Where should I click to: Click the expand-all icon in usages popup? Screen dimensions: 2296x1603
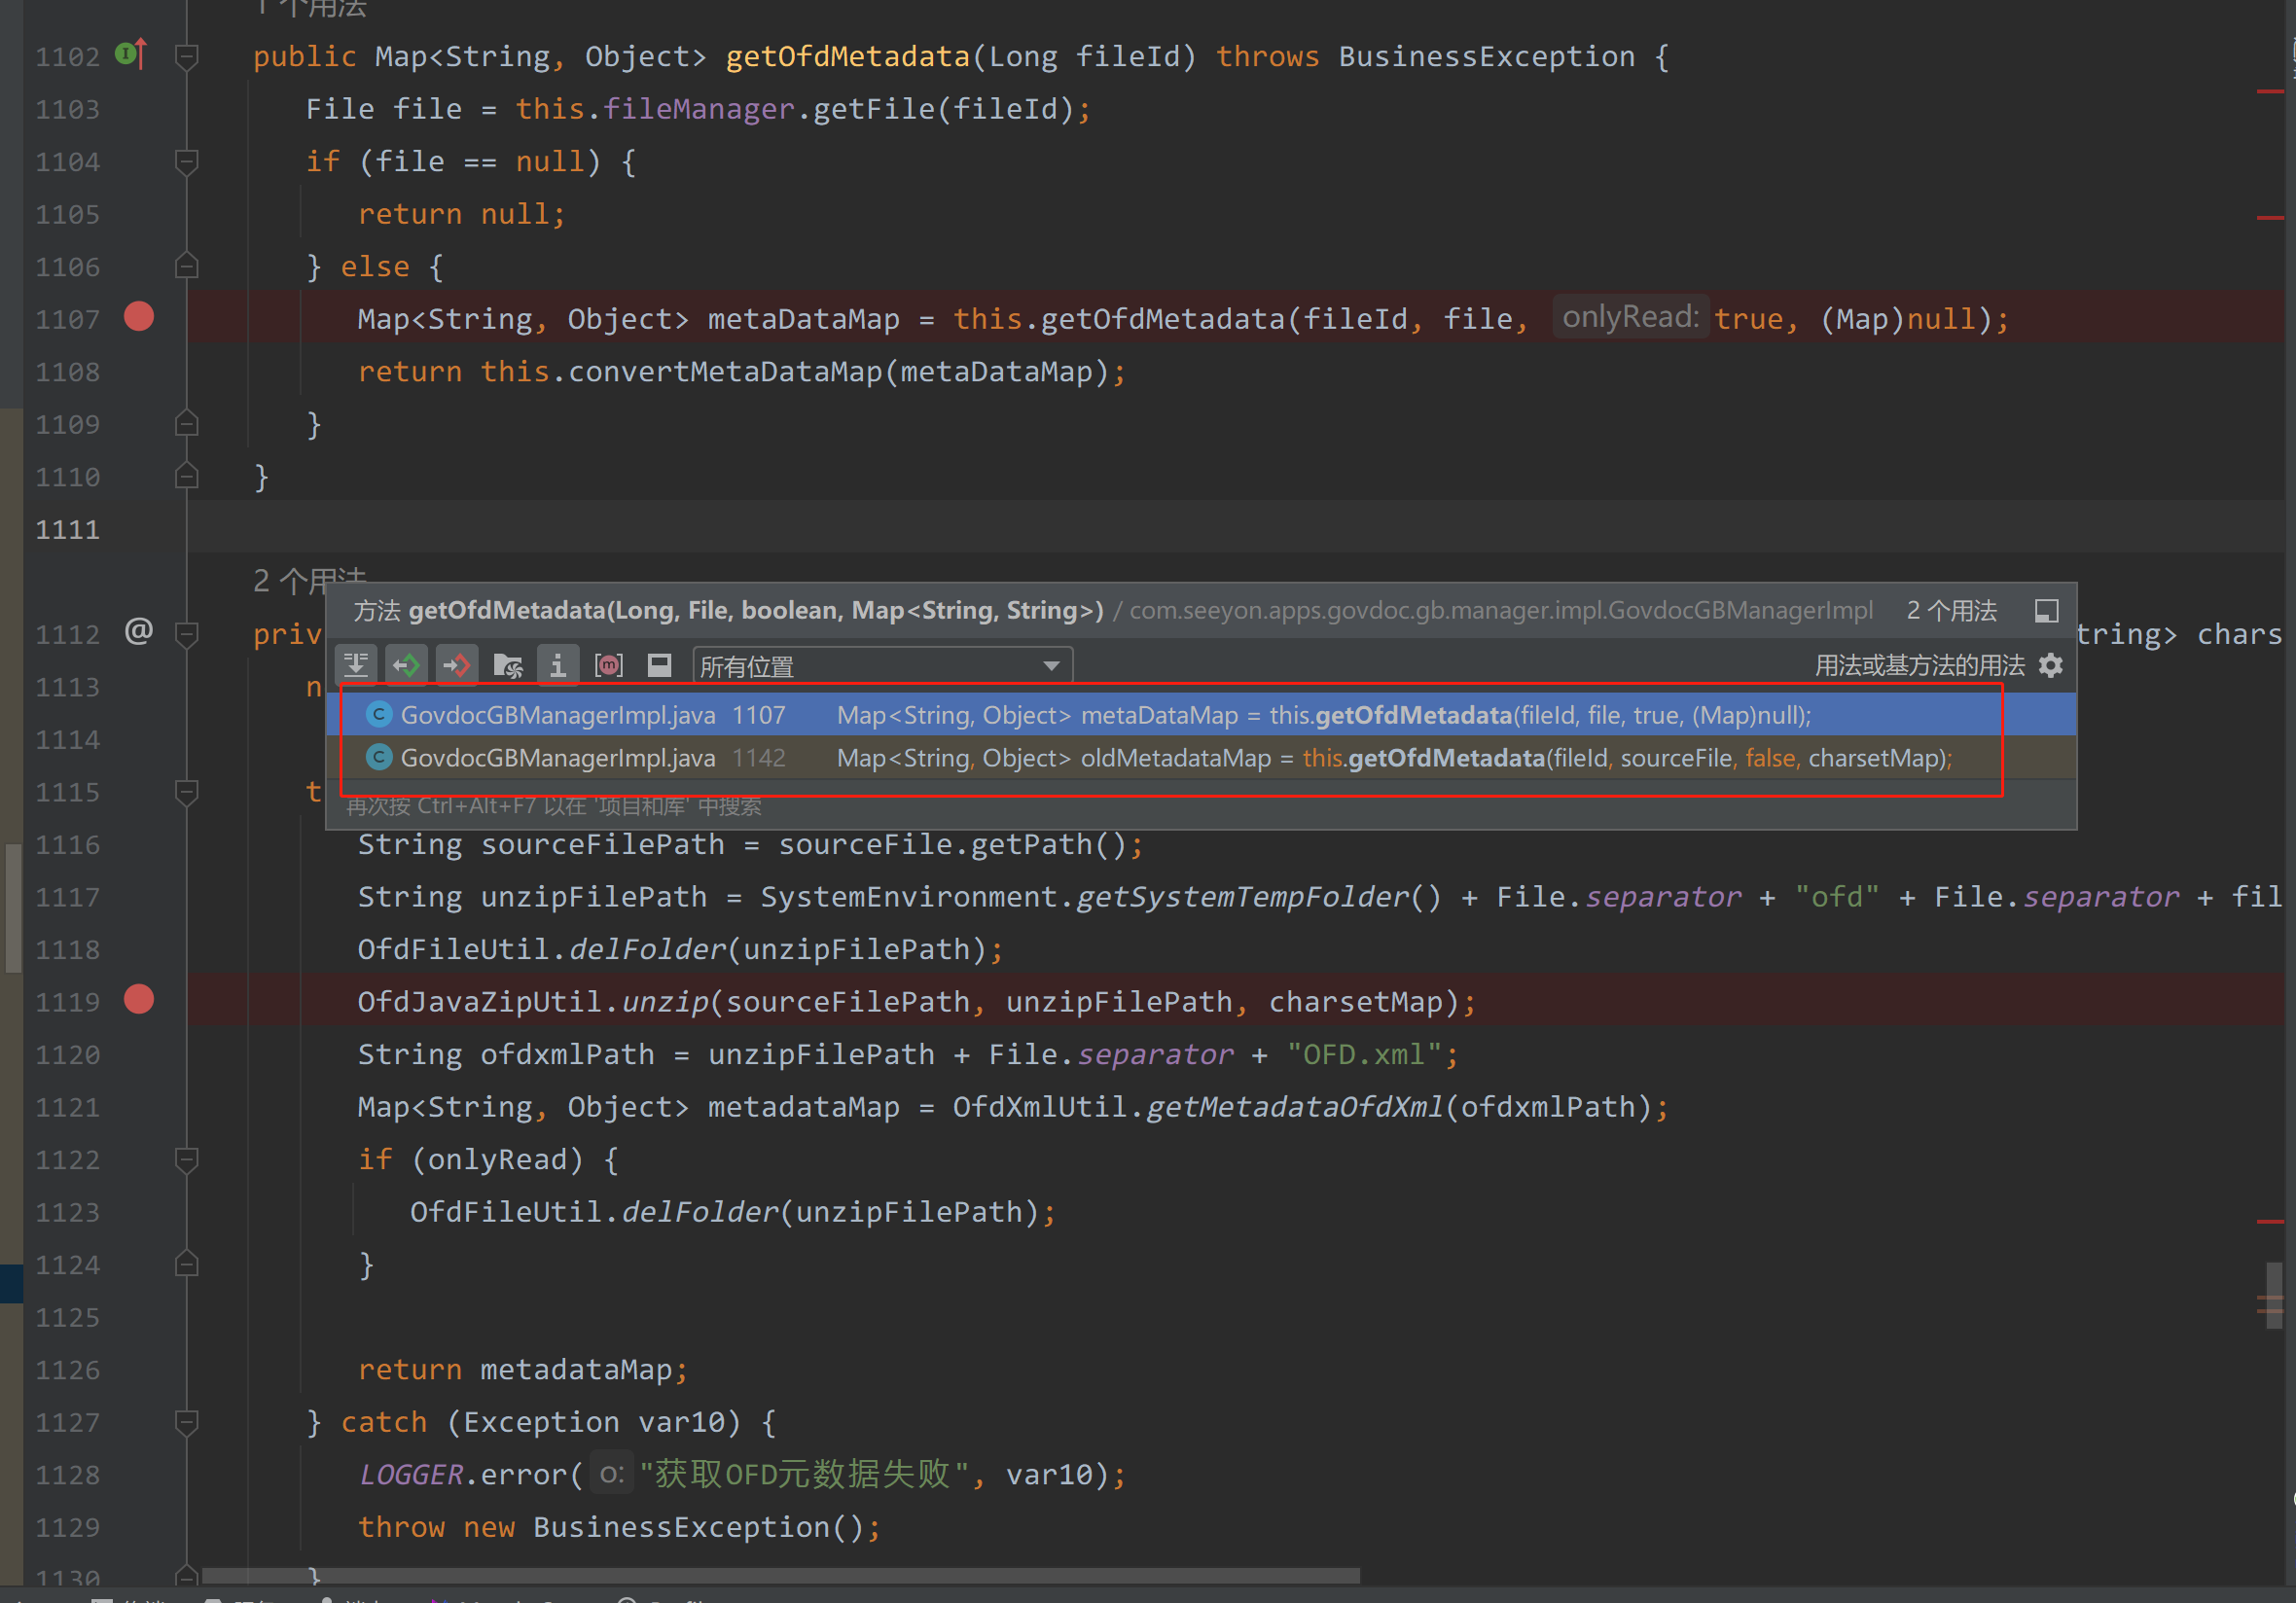coord(356,665)
